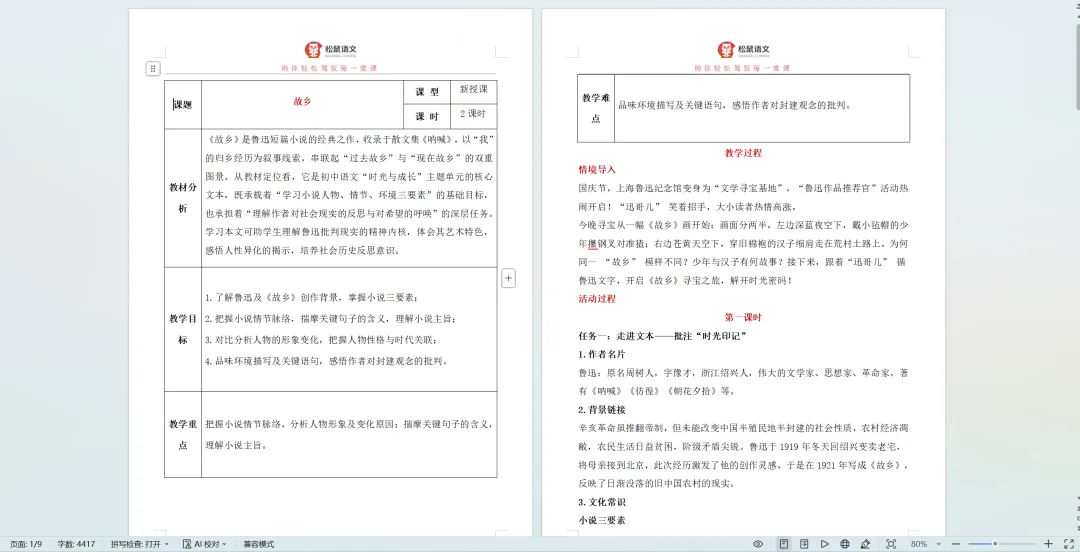Screen dimensions: 1080x552
Task: Switch to outline view icon
Action: click(x=804, y=544)
